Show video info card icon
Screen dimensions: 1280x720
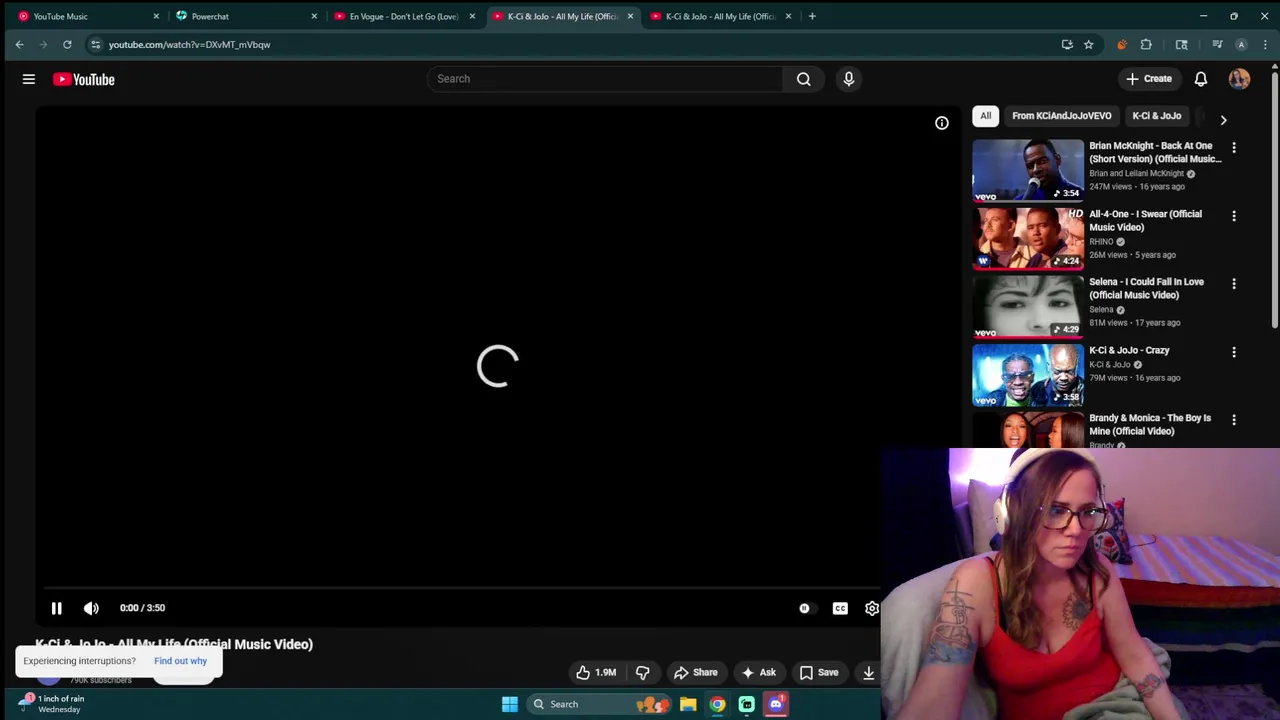coord(942,123)
